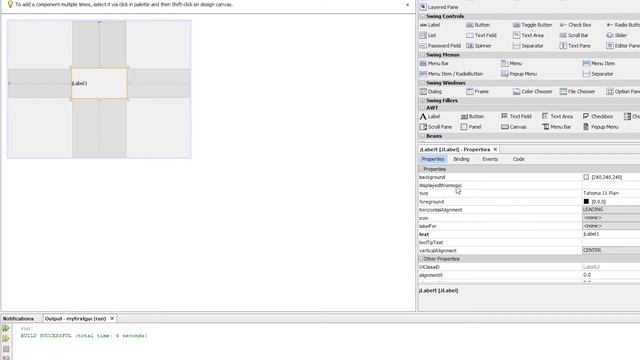This screenshot has width=640, height=360.
Task: Select the Text Pane component
Action: tap(575, 46)
